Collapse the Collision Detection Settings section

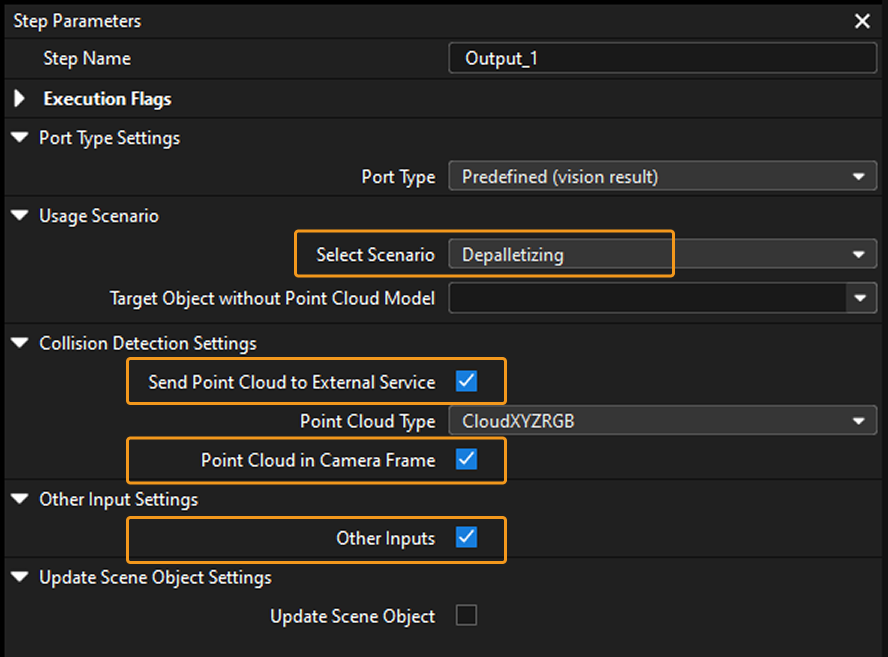pyautogui.click(x=18, y=343)
